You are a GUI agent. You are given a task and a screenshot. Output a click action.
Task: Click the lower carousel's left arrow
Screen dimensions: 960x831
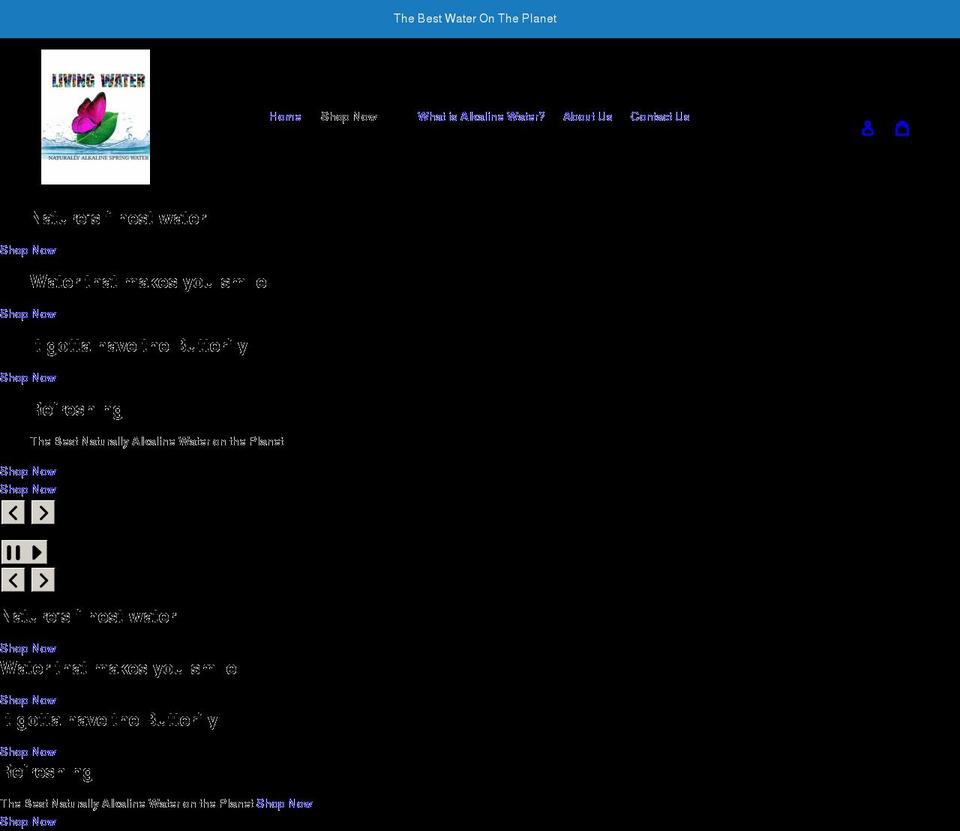click(x=12, y=578)
